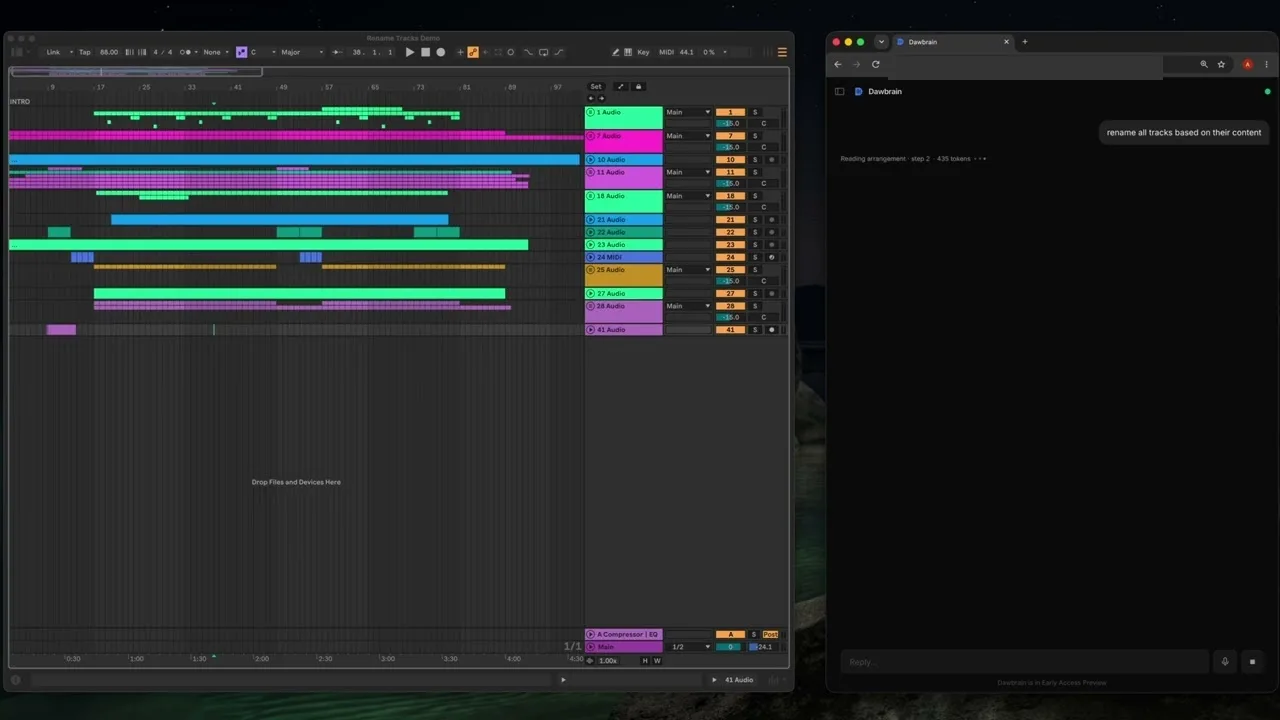Go back in the browser

[x=838, y=64]
